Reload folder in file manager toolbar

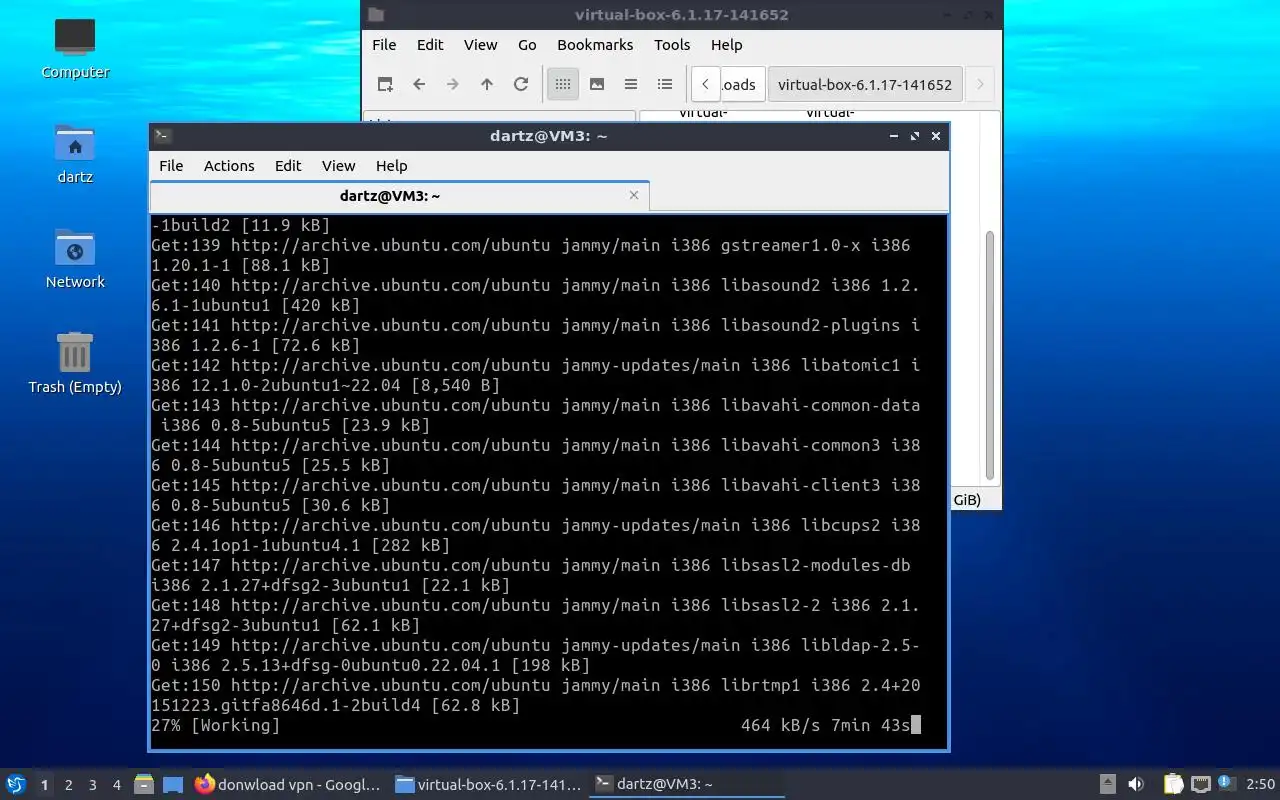click(x=521, y=84)
